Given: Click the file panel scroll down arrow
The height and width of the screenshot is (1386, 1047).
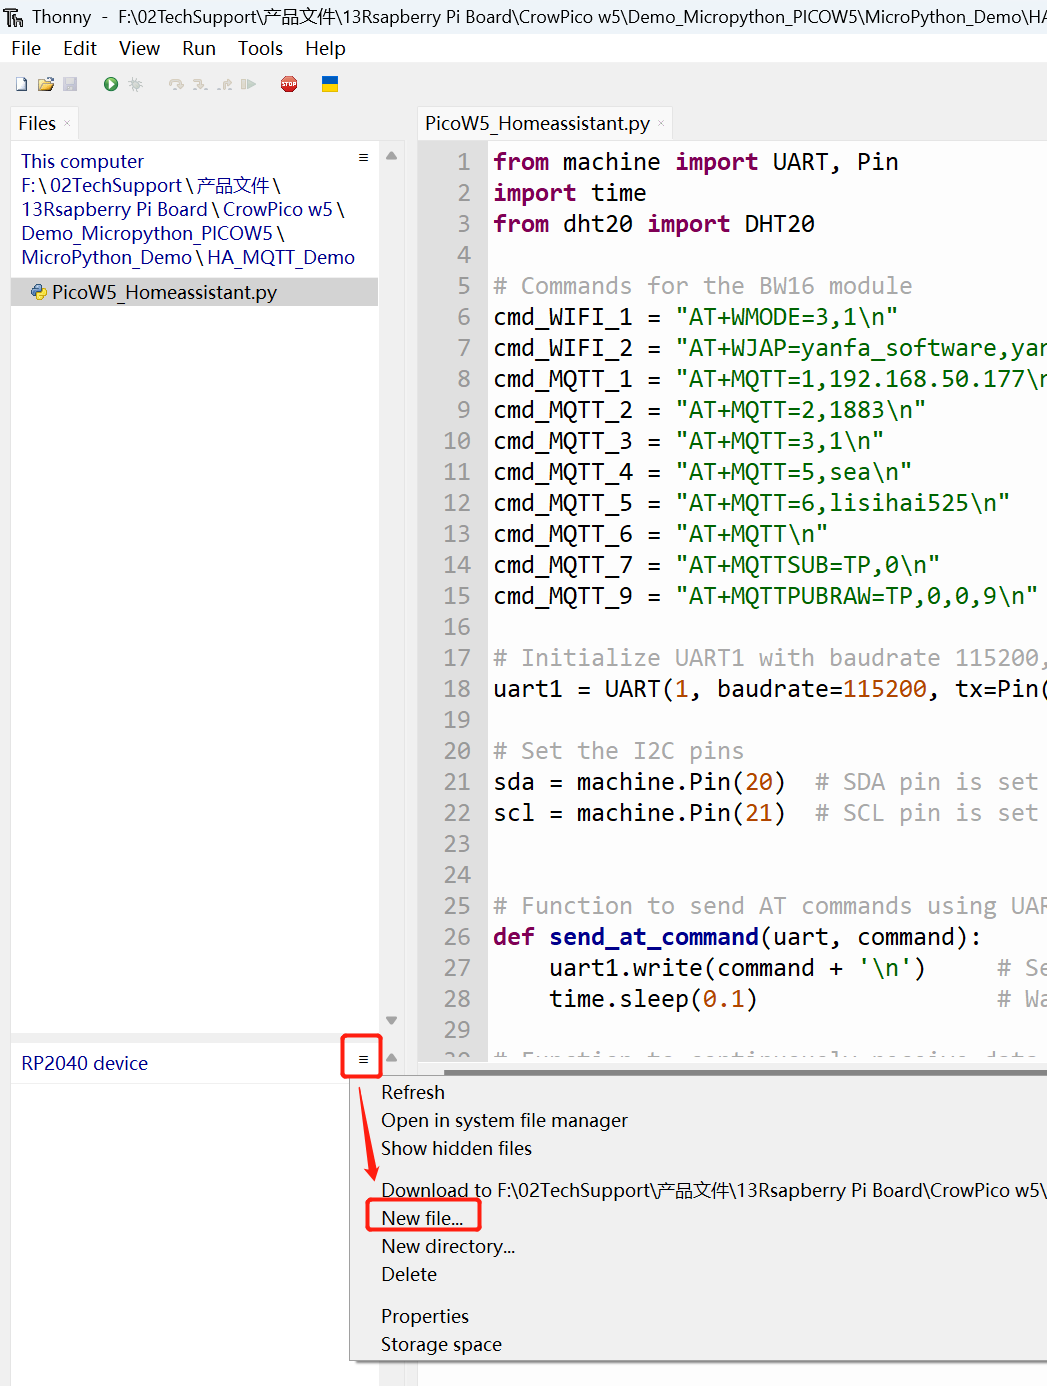Looking at the screenshot, I should coord(392,1020).
